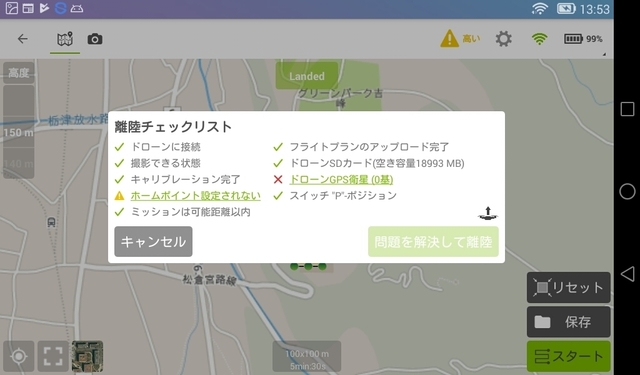Screen dimensions: 640x375
Task: Click the green スタート button
Action: coord(569,356)
